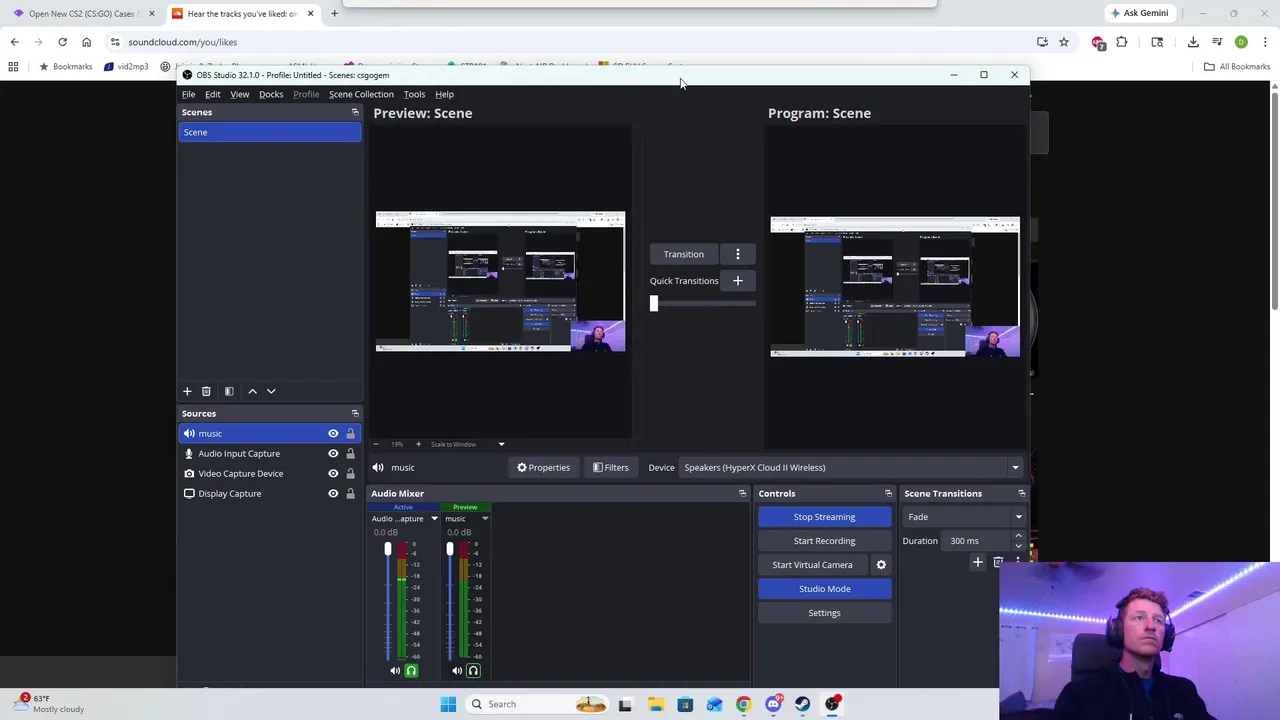Open the Tools menu
The image size is (1280, 720).
[x=414, y=94]
